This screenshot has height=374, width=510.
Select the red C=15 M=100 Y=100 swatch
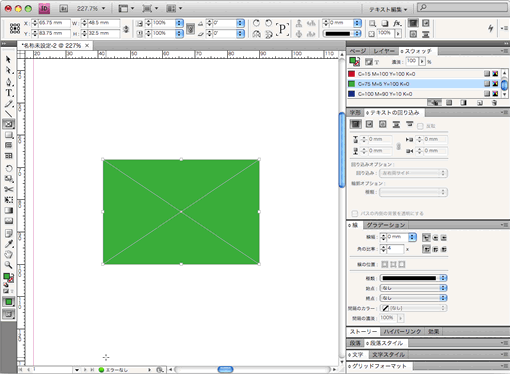423,74
